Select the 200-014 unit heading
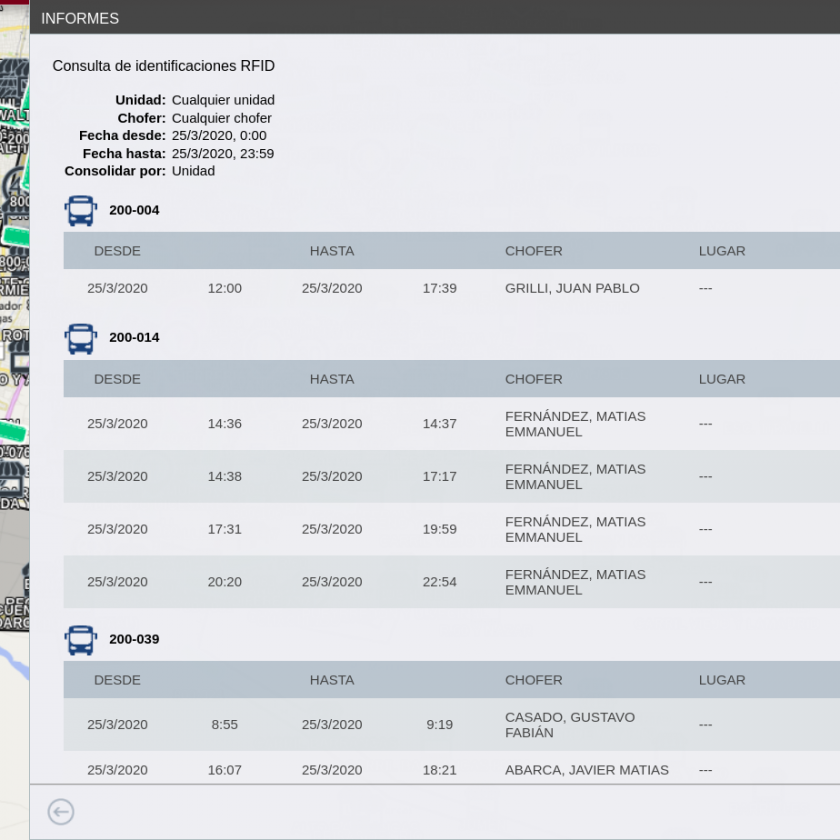840x840 pixels. [134, 337]
